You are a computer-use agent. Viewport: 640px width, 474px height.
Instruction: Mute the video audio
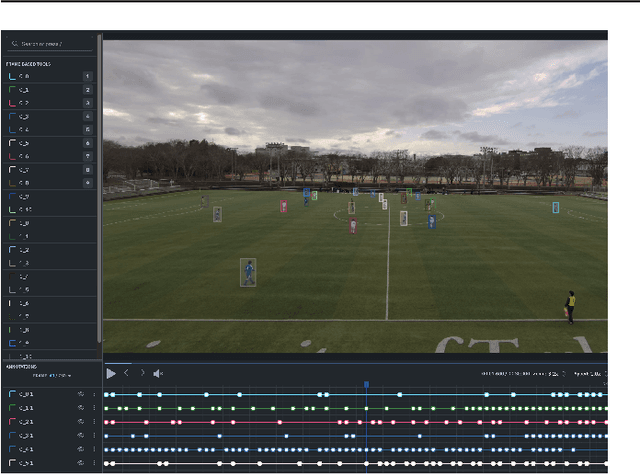tap(158, 373)
